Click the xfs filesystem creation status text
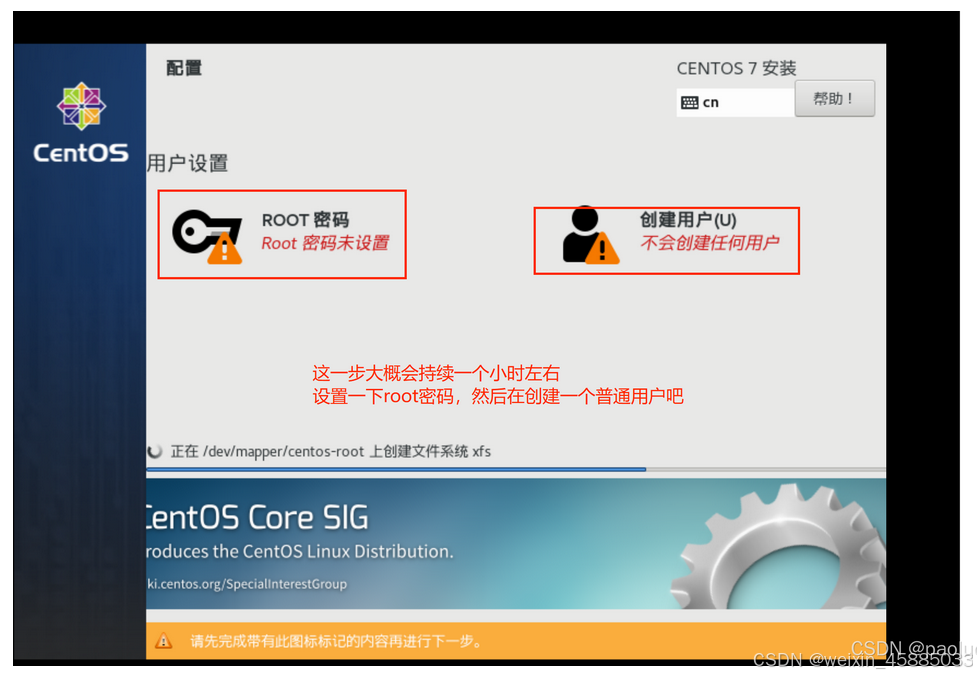 [x=331, y=451]
